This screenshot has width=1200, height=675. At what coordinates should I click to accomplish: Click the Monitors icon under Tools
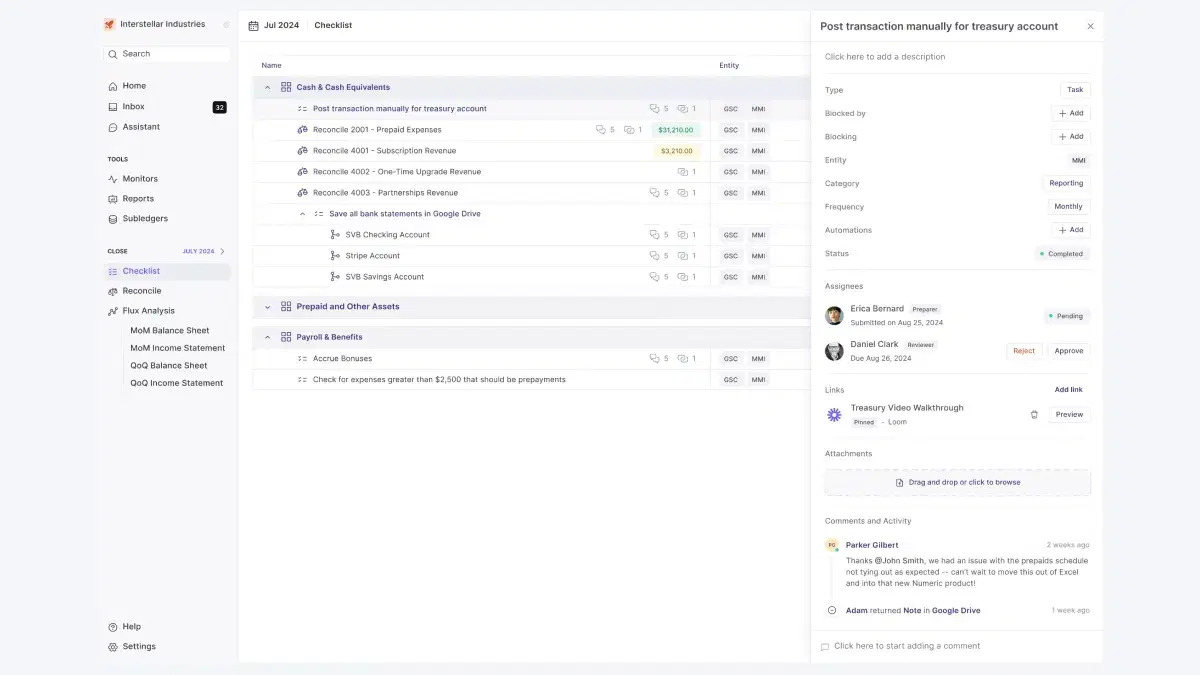tap(113, 179)
